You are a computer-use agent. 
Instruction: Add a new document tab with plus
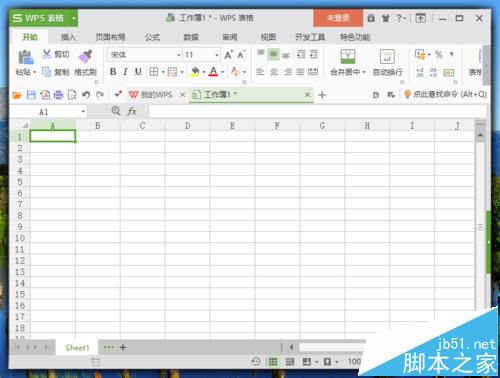(322, 95)
